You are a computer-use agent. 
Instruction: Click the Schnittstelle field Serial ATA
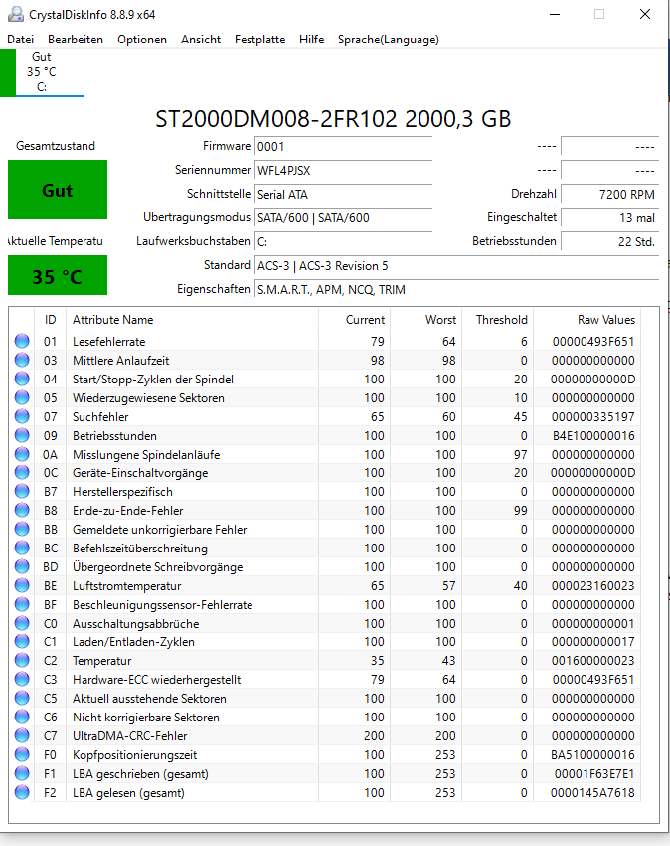tap(343, 194)
